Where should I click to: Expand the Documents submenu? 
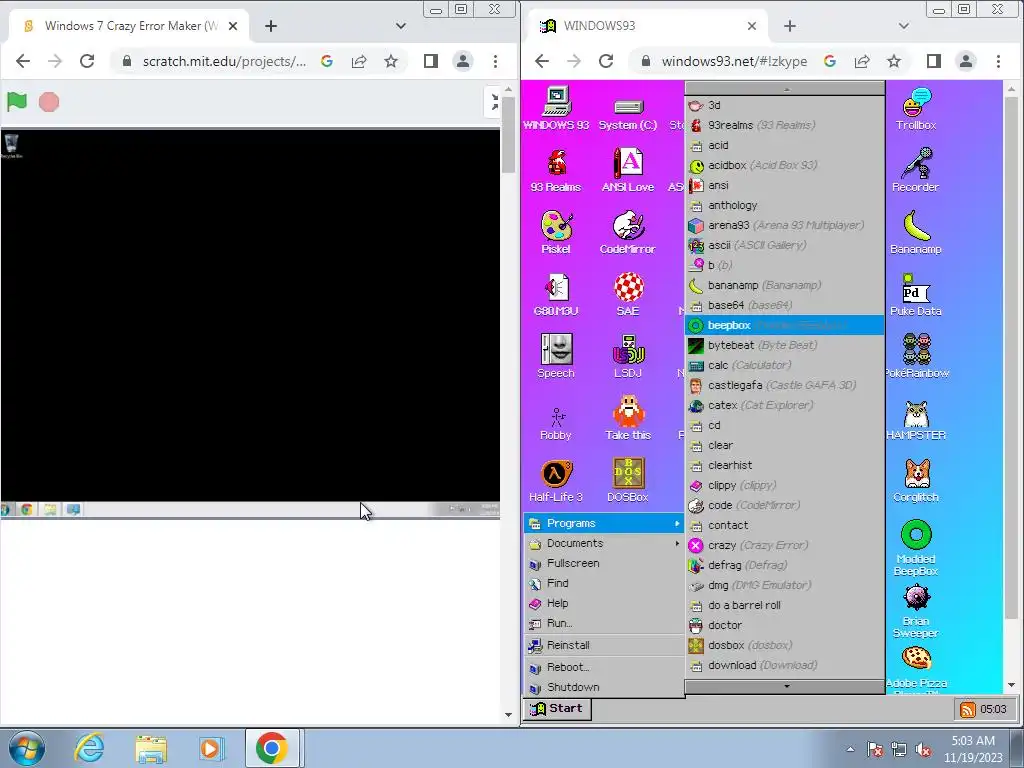tap(604, 543)
